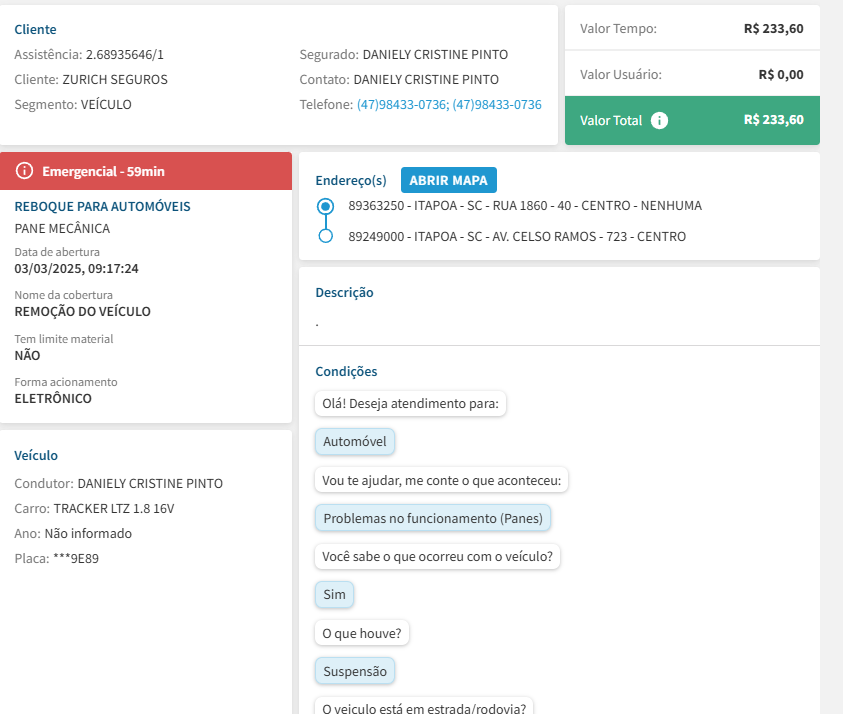This screenshot has height=714, width=843.
Task: Click the red Emergencial - 59min banner
Action: (x=146, y=171)
